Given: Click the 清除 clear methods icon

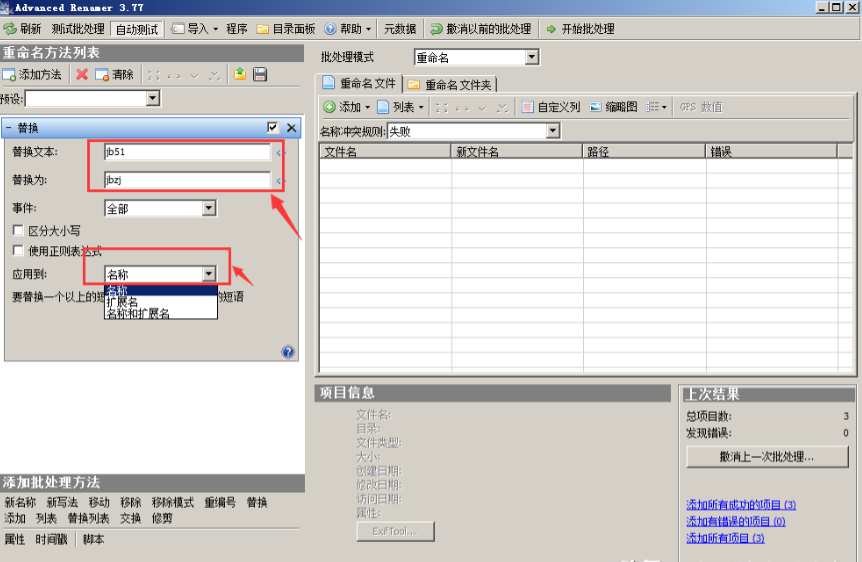Looking at the screenshot, I should point(102,74).
